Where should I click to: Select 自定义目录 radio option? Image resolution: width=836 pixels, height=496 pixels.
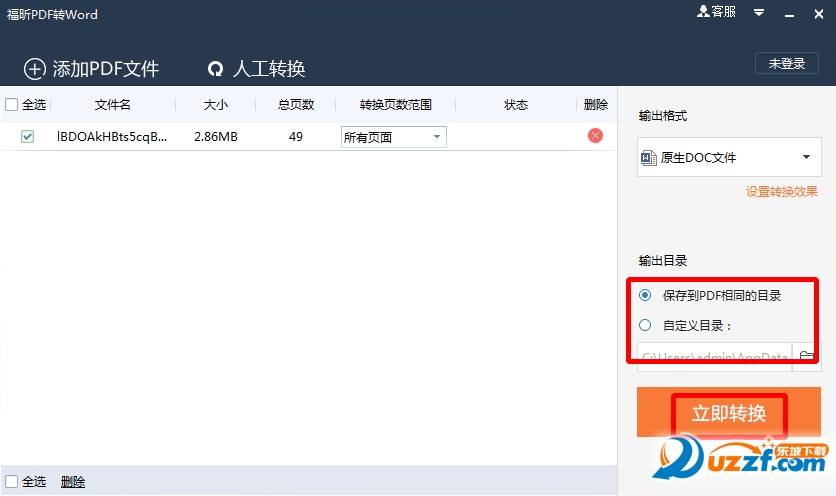pos(645,325)
